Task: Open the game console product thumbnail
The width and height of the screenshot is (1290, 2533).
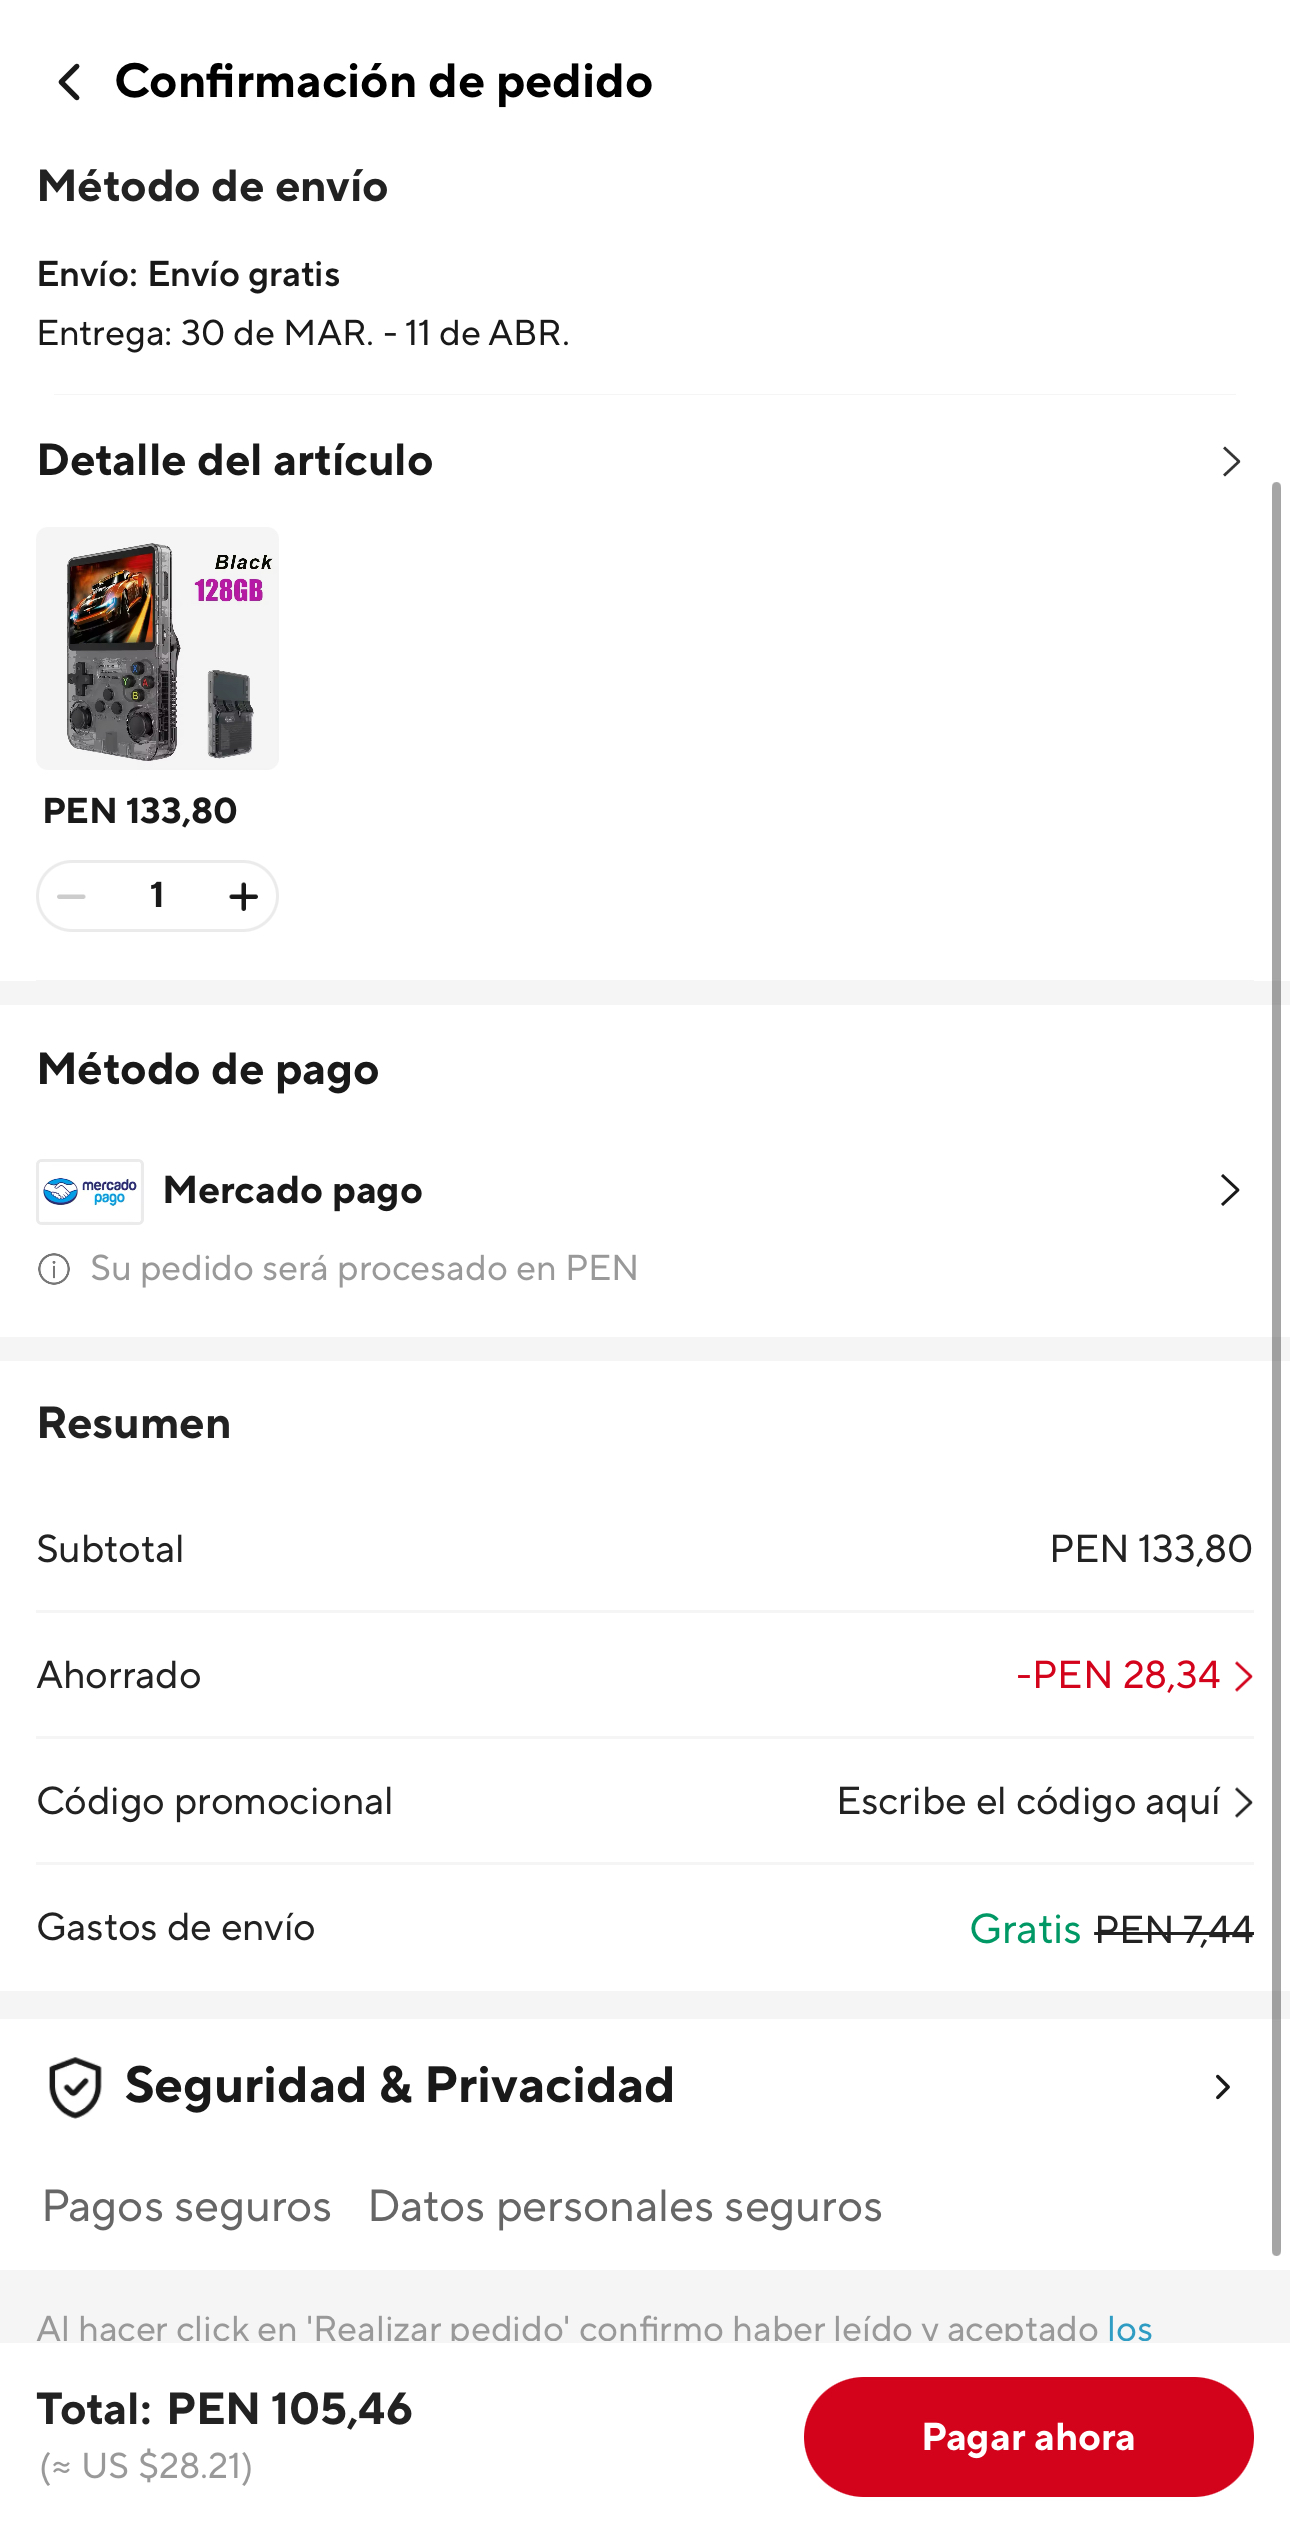Action: pos(158,648)
